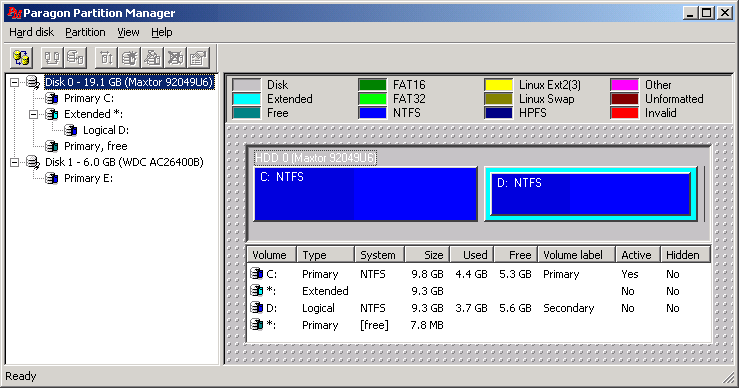This screenshot has width=739, height=388.
Task: Select the C: NTFS partition block
Action: 366,194
